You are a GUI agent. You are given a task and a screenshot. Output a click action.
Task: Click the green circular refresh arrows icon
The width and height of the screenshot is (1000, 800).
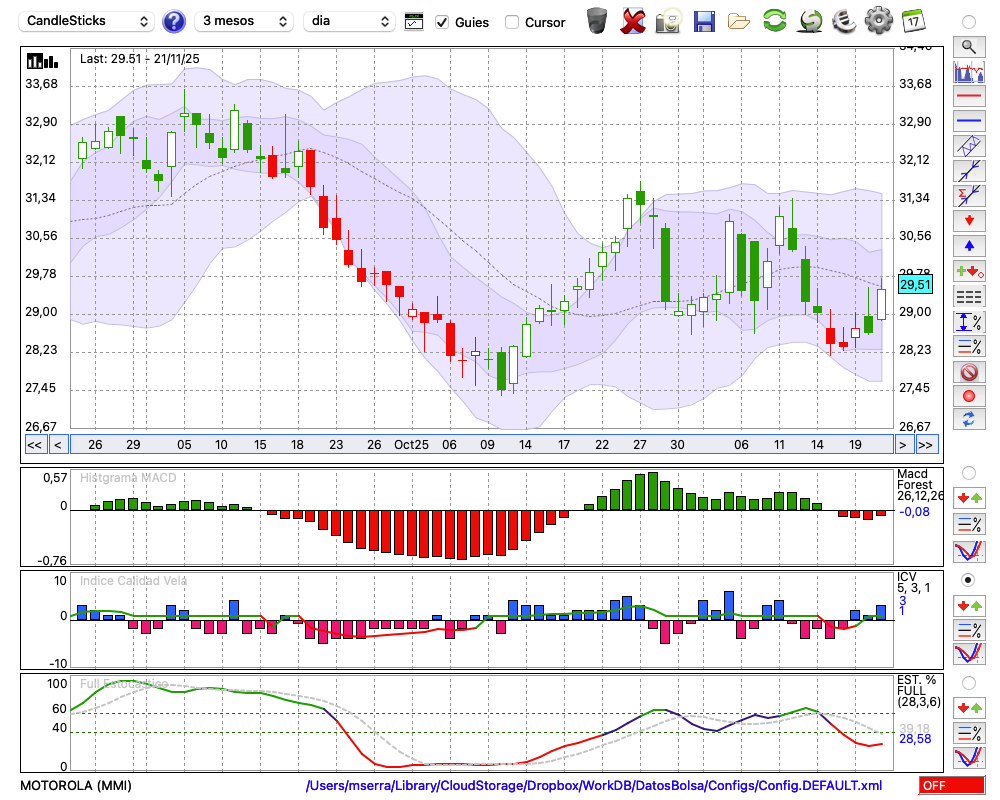click(774, 21)
